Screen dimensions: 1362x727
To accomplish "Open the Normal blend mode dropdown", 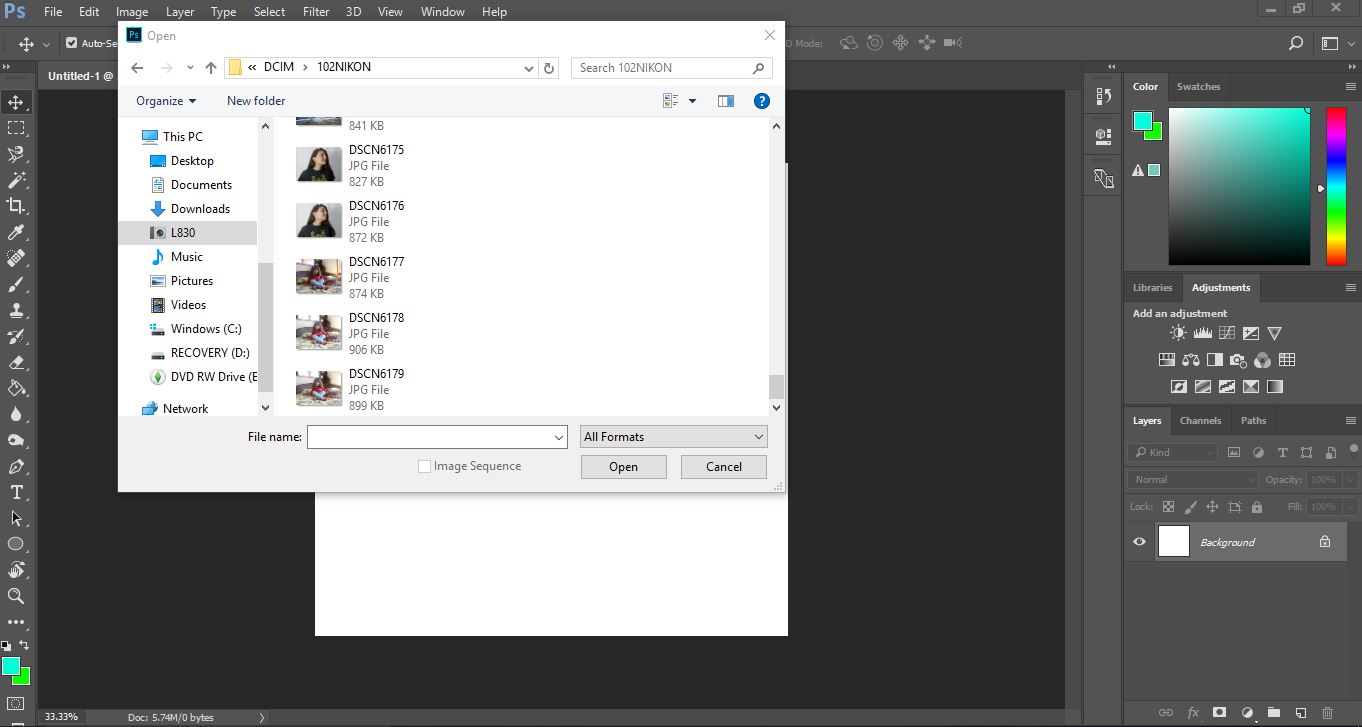I will click(1193, 479).
